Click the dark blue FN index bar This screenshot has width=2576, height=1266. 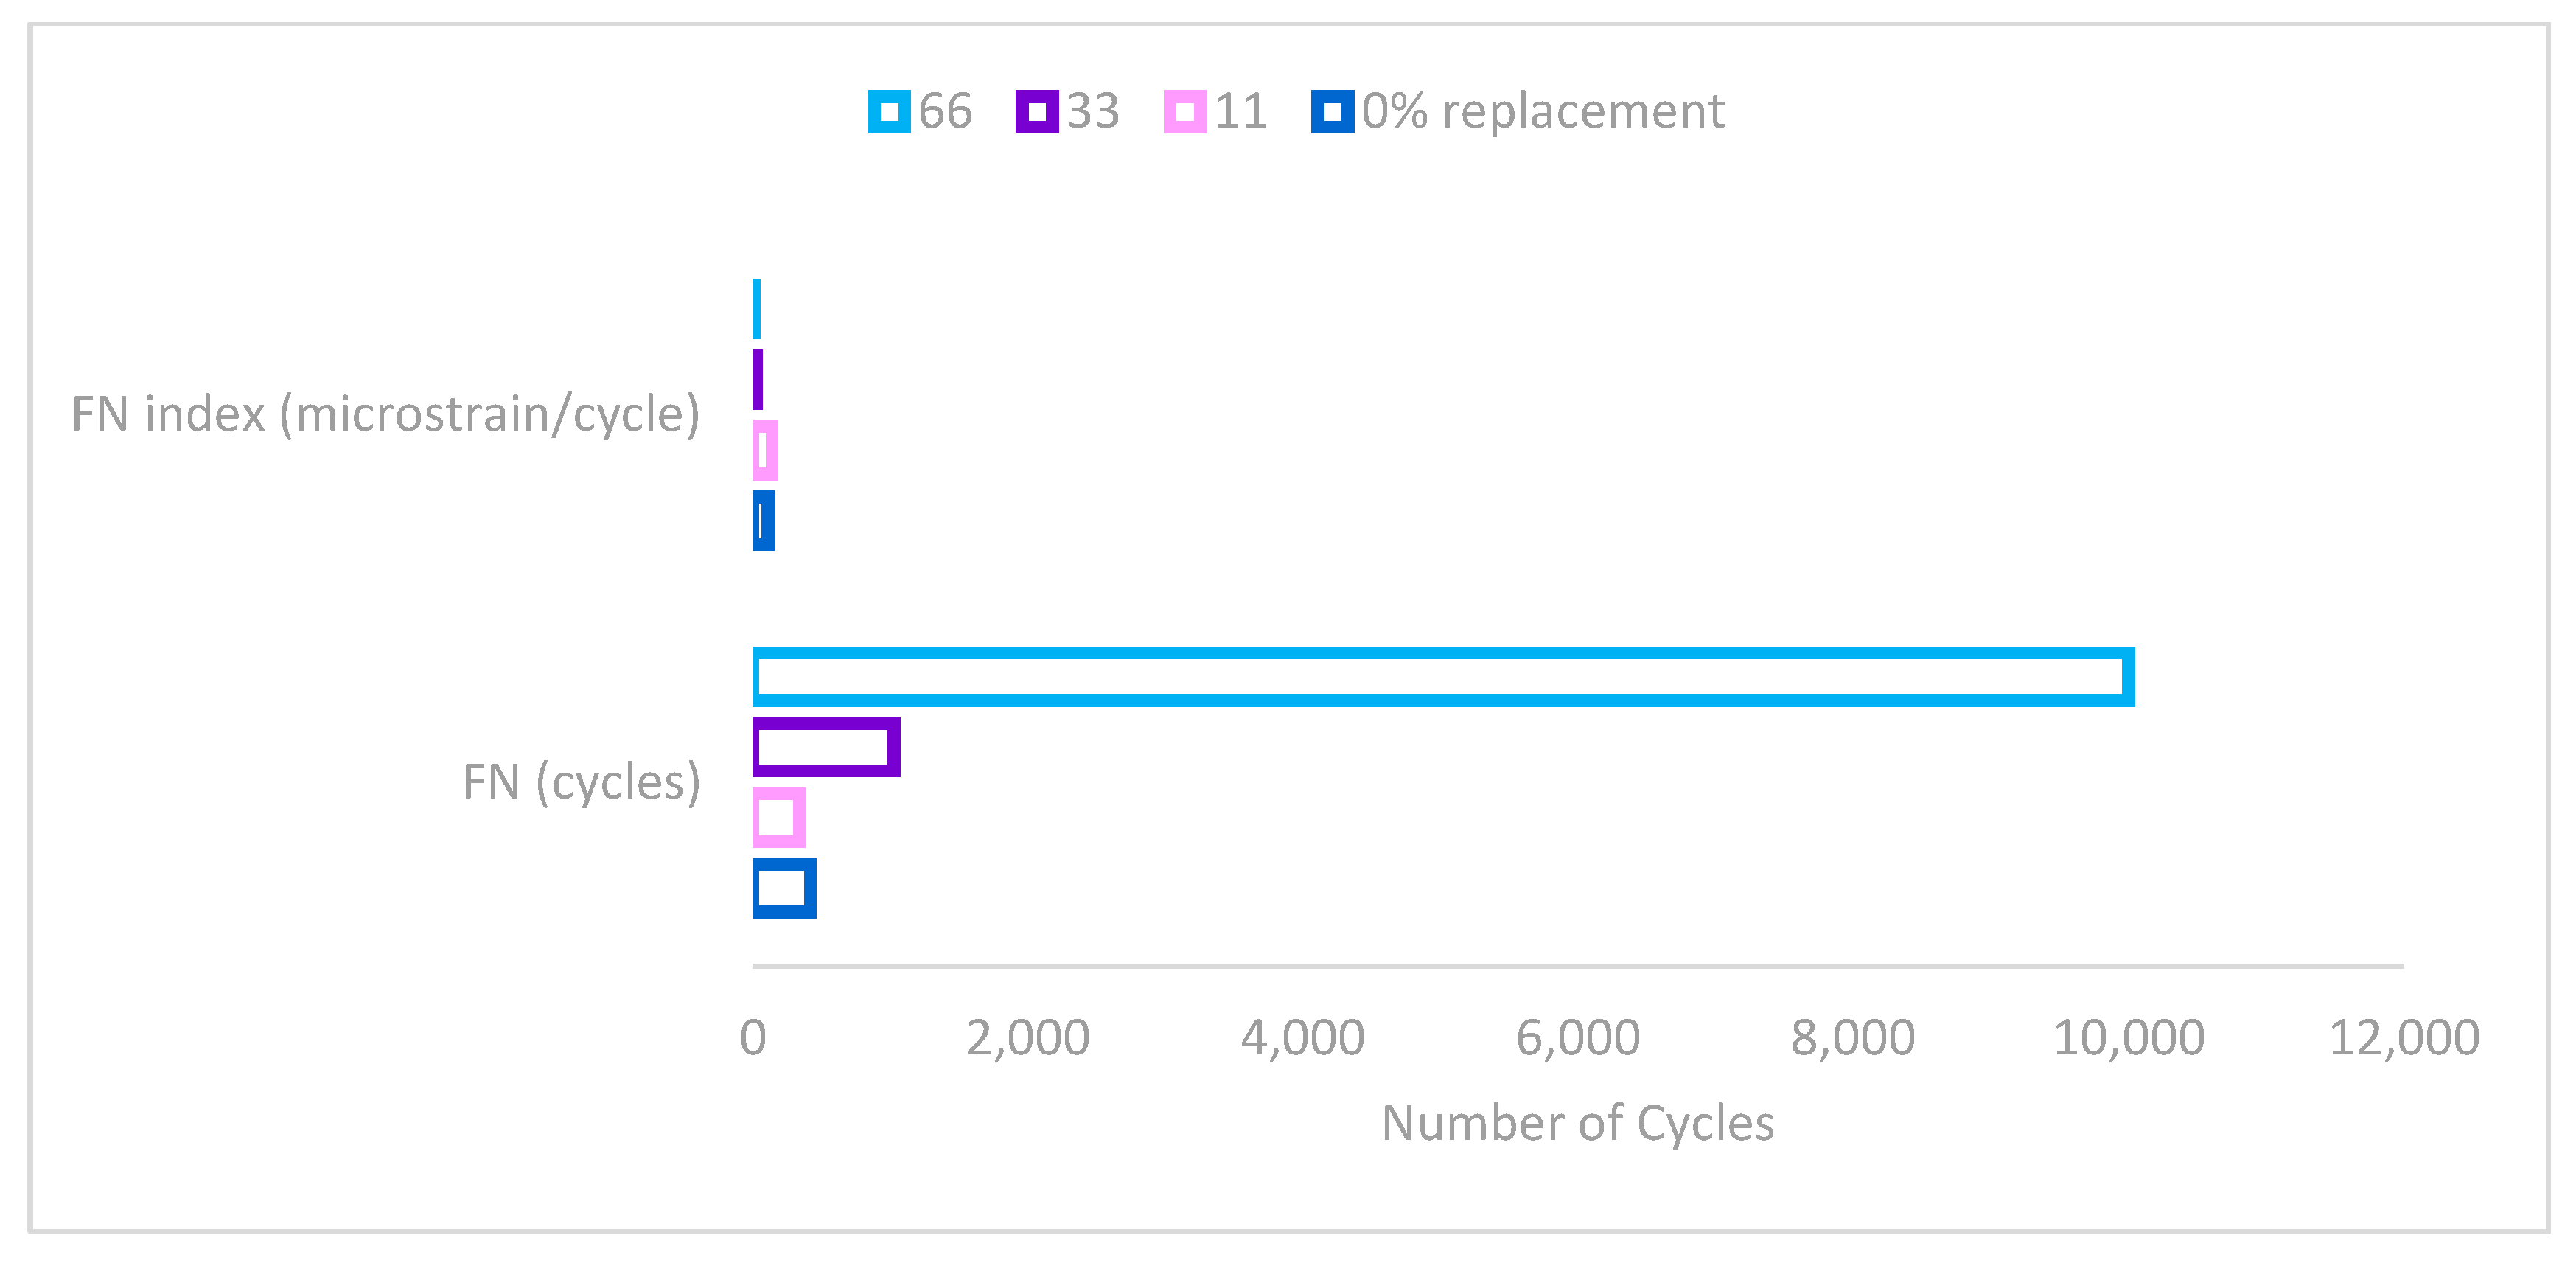click(x=763, y=520)
